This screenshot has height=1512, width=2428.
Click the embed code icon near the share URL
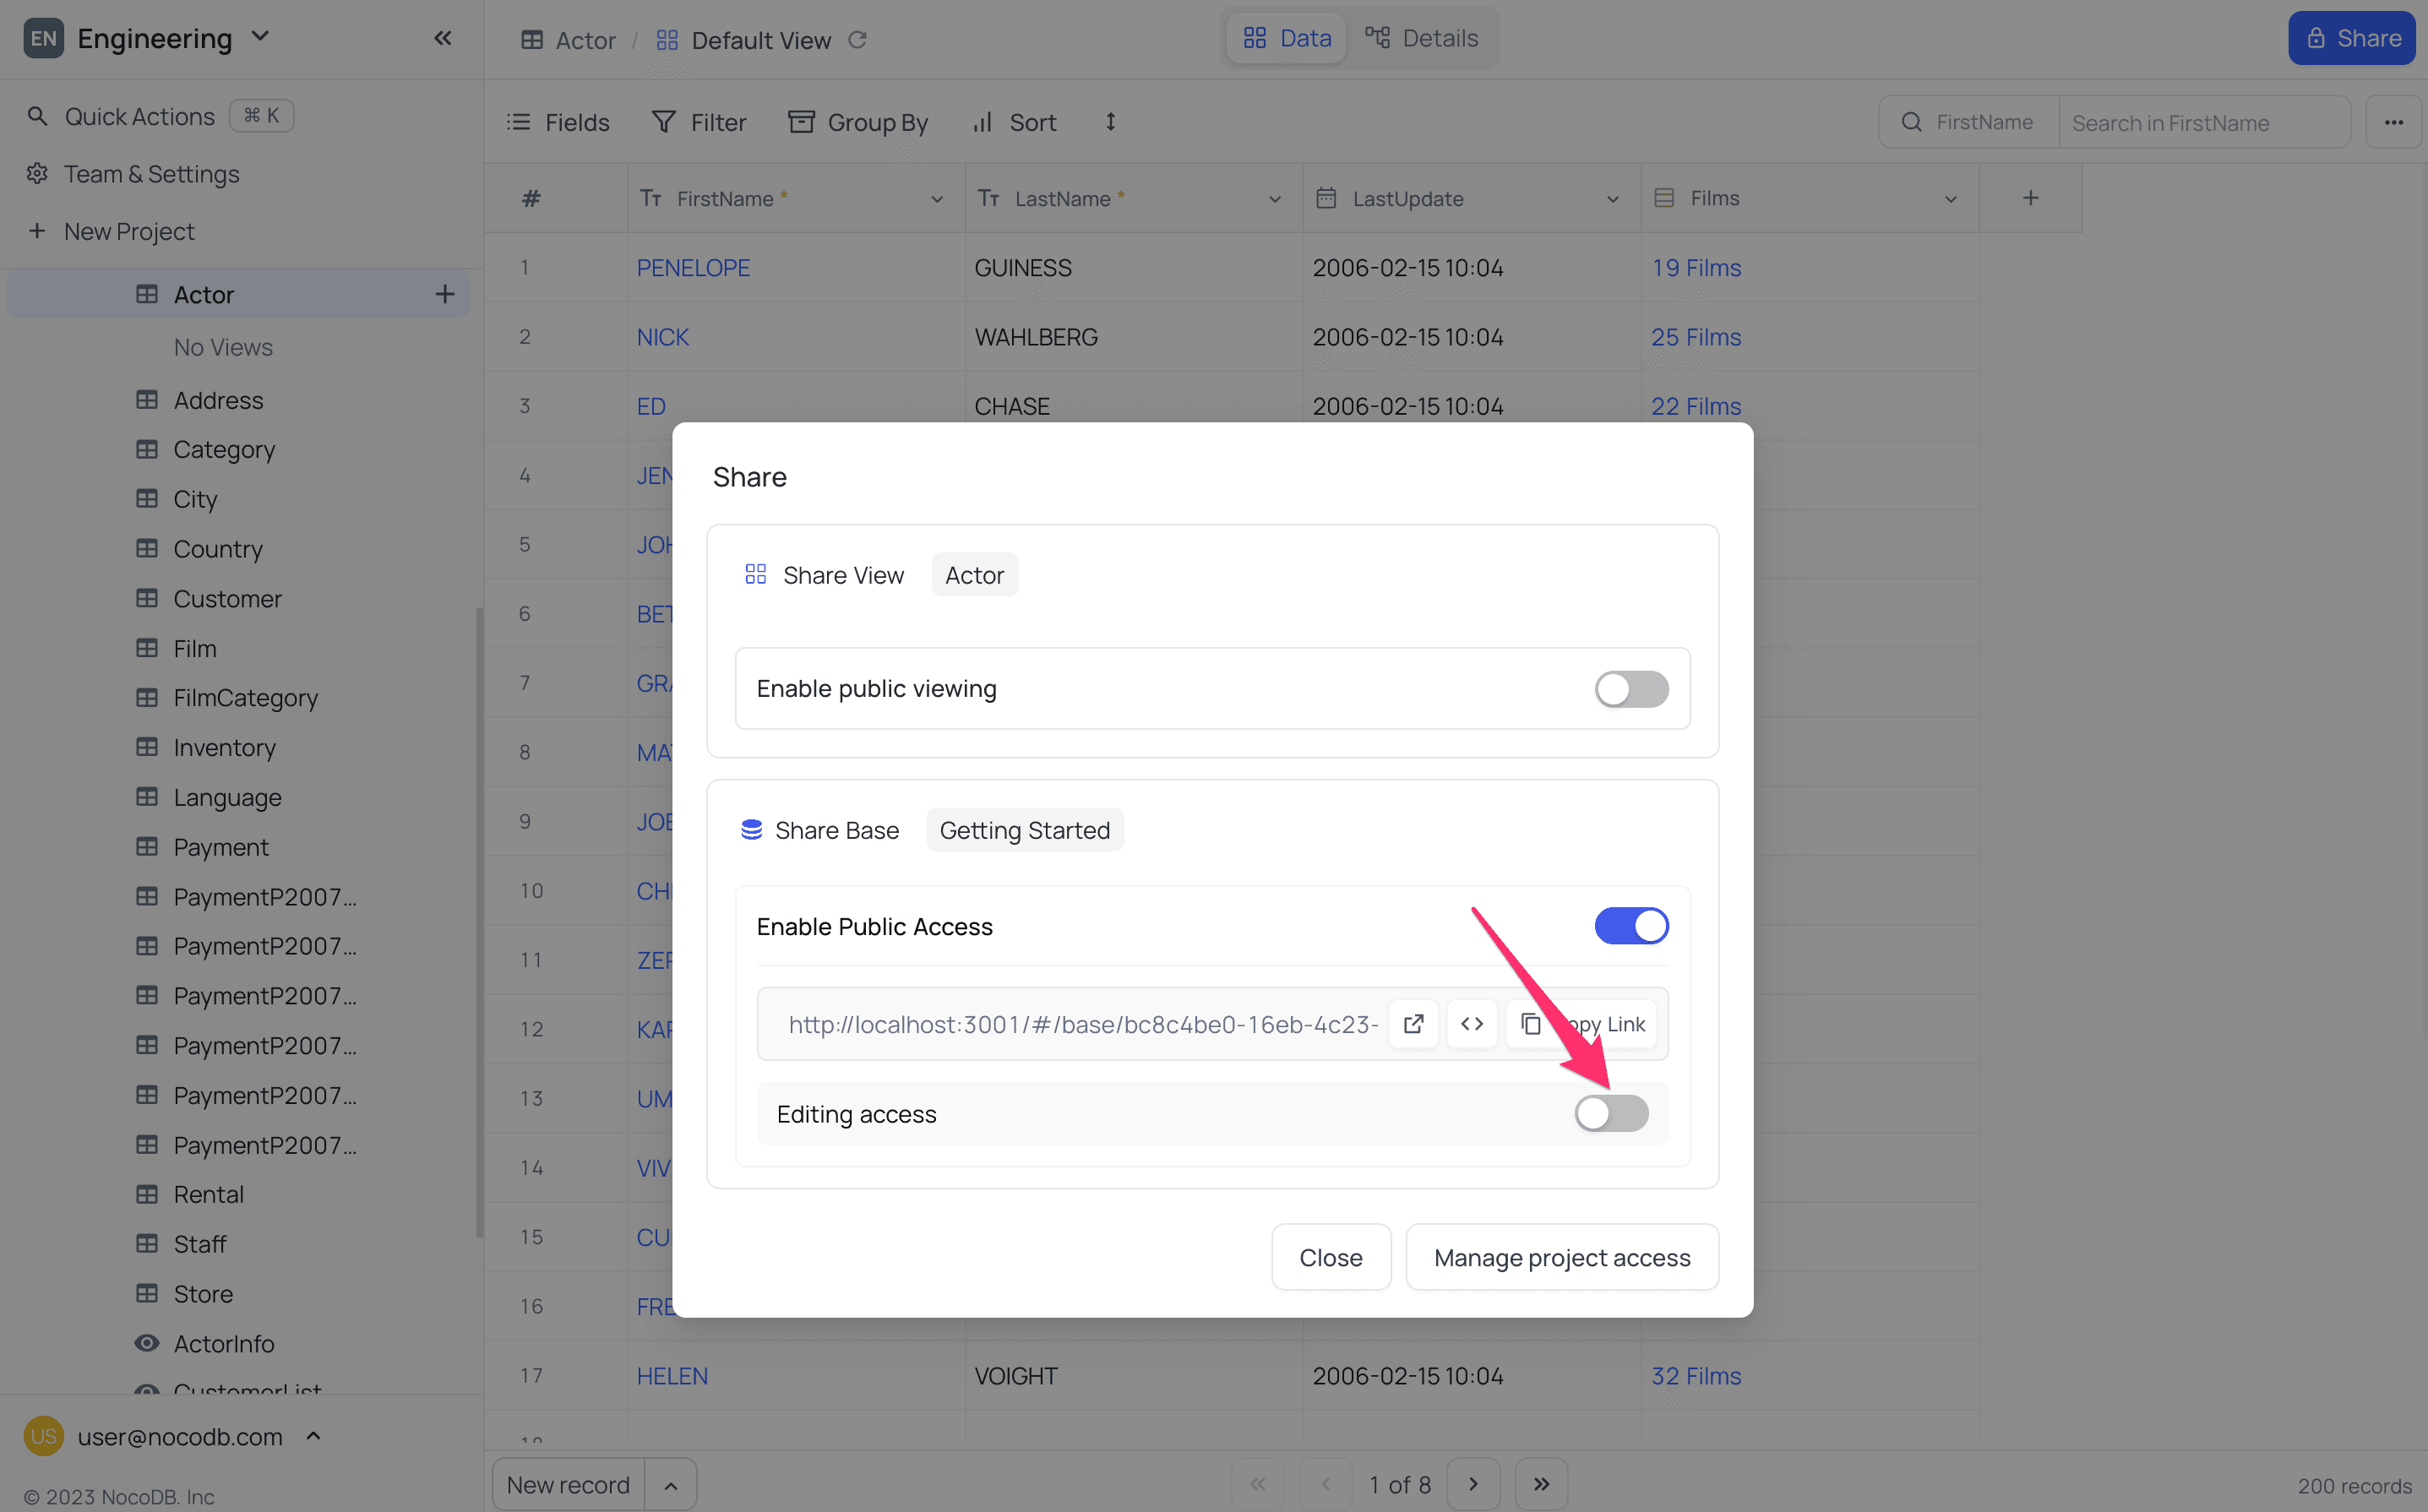[x=1471, y=1023]
